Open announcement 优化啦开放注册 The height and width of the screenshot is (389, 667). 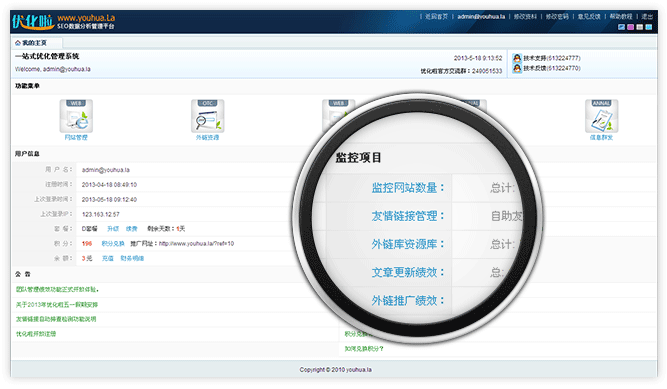(x=36, y=334)
